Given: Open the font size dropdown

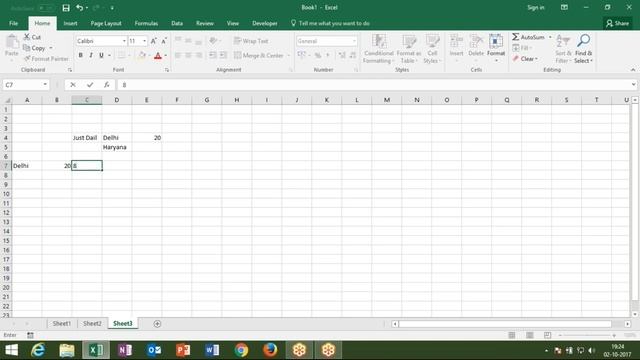Looking at the screenshot, I should (144, 41).
